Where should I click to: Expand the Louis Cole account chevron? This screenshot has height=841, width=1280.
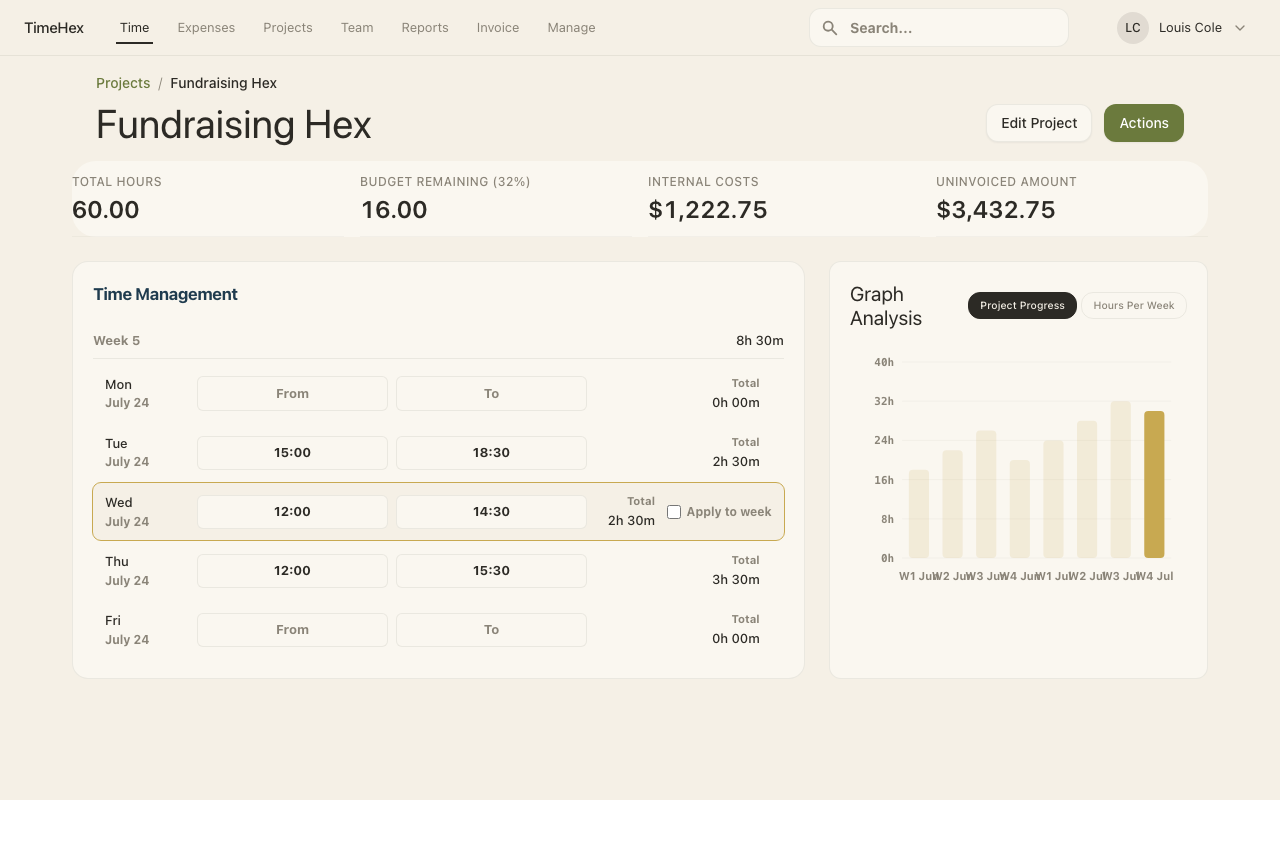1240,28
